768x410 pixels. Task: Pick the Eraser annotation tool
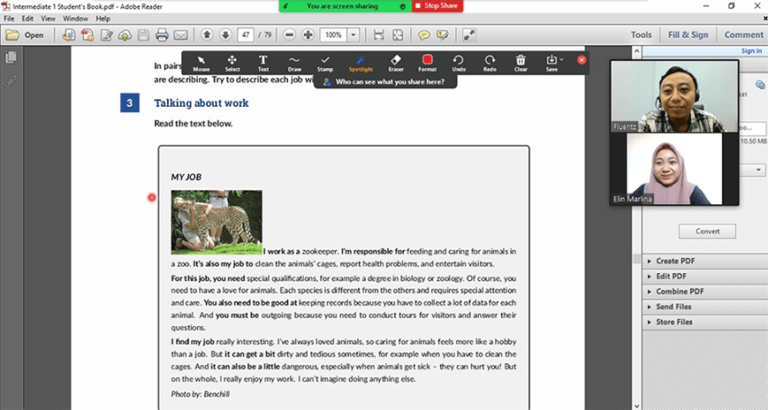pos(395,63)
